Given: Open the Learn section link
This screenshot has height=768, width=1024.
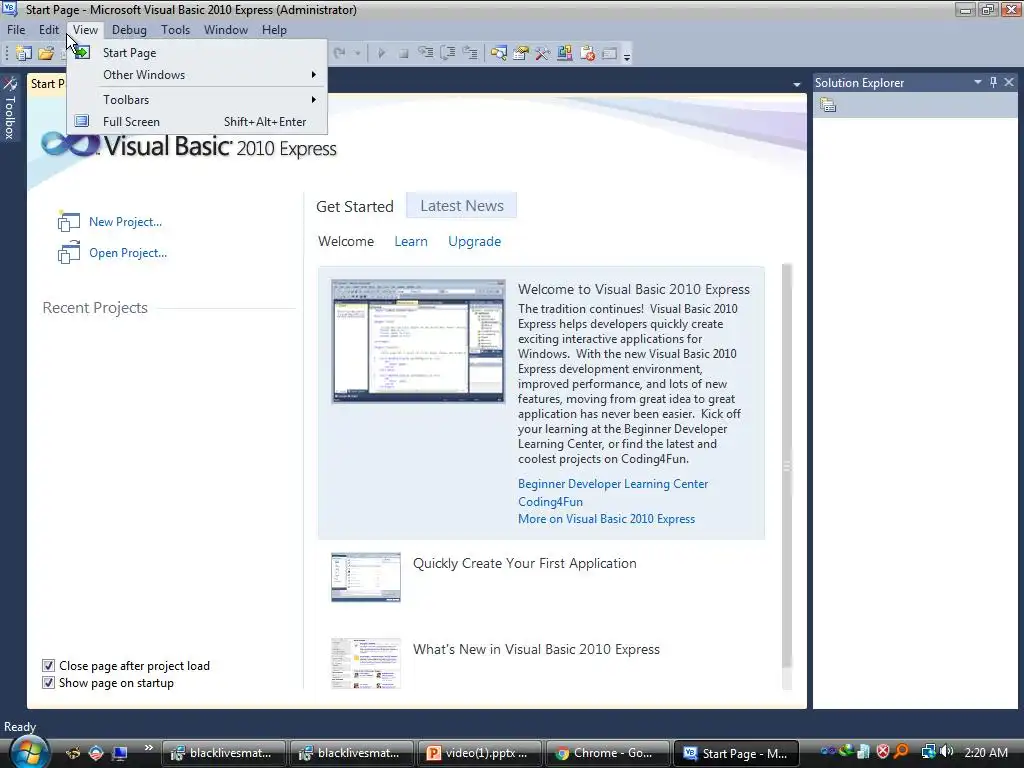Looking at the screenshot, I should [411, 241].
